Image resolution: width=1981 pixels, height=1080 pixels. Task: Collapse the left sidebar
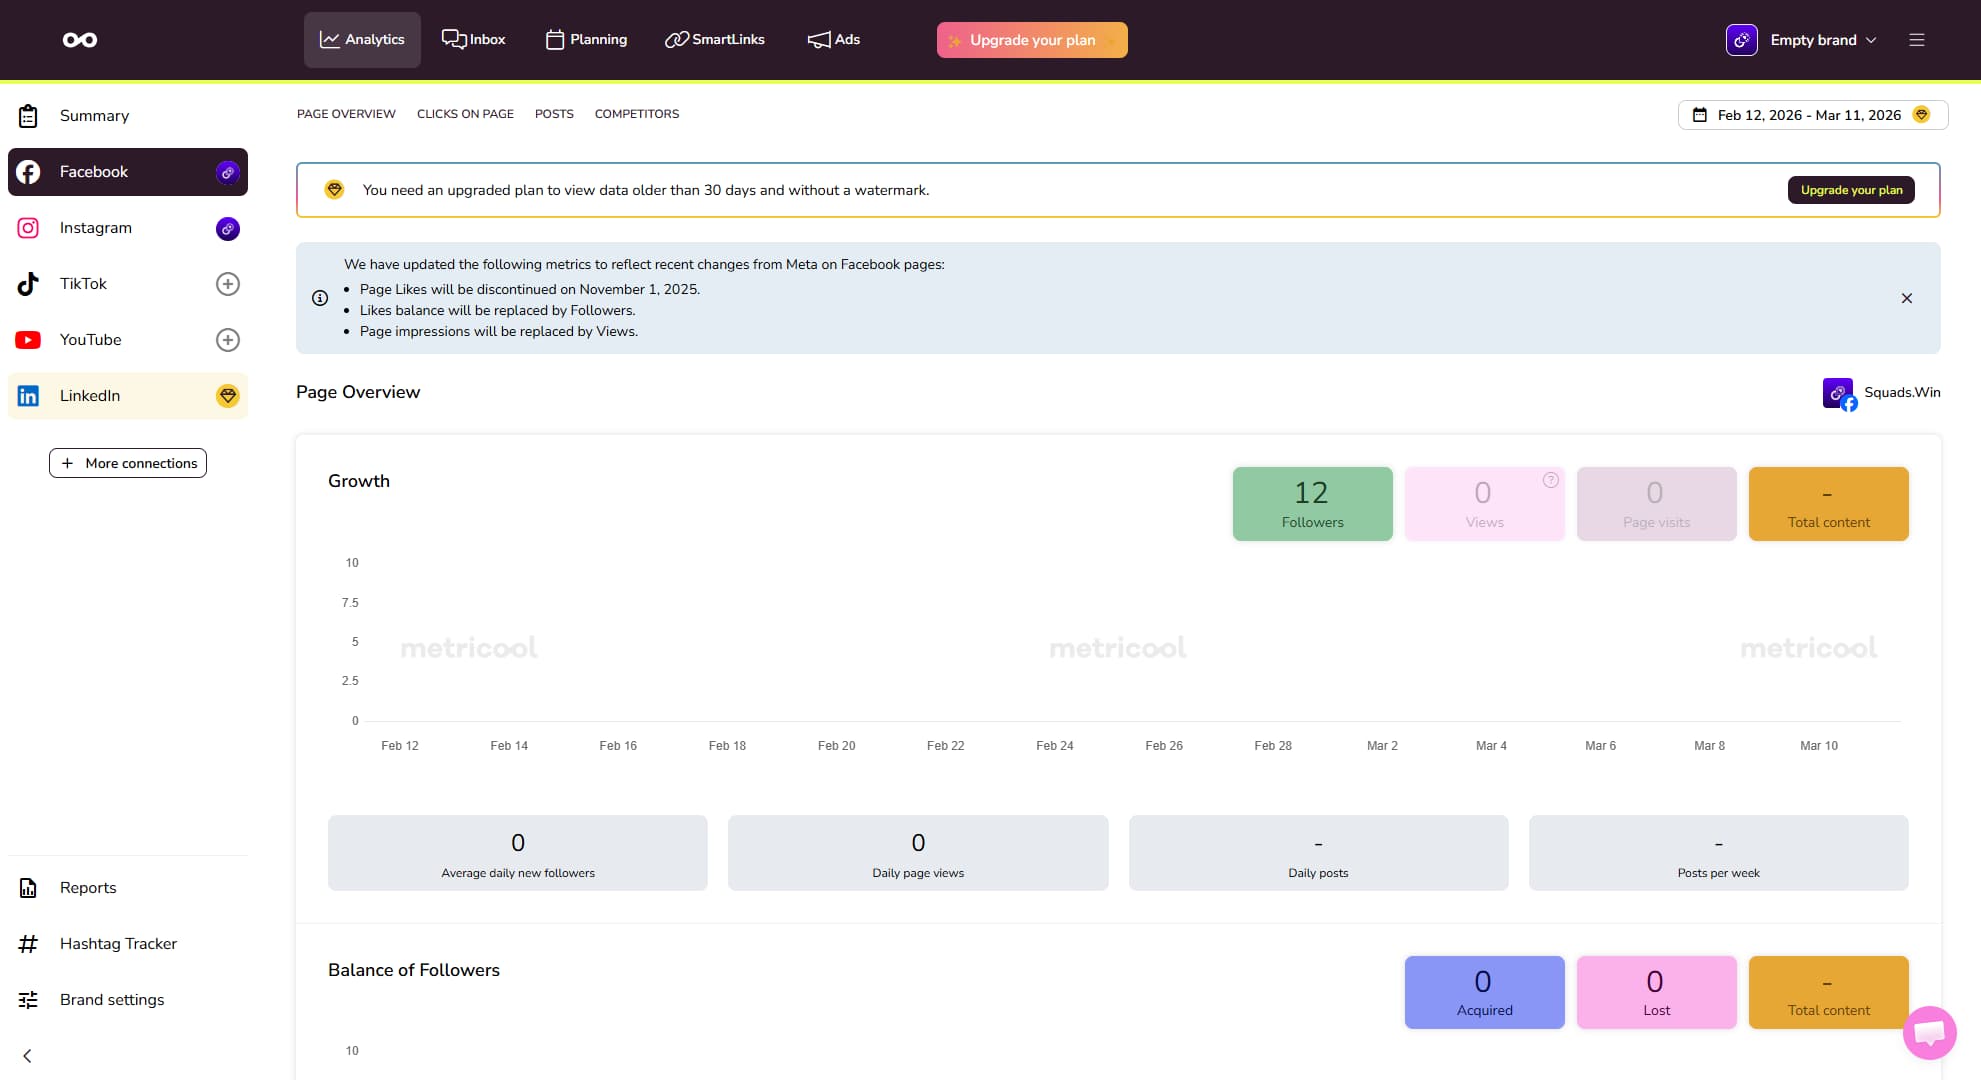point(27,1055)
